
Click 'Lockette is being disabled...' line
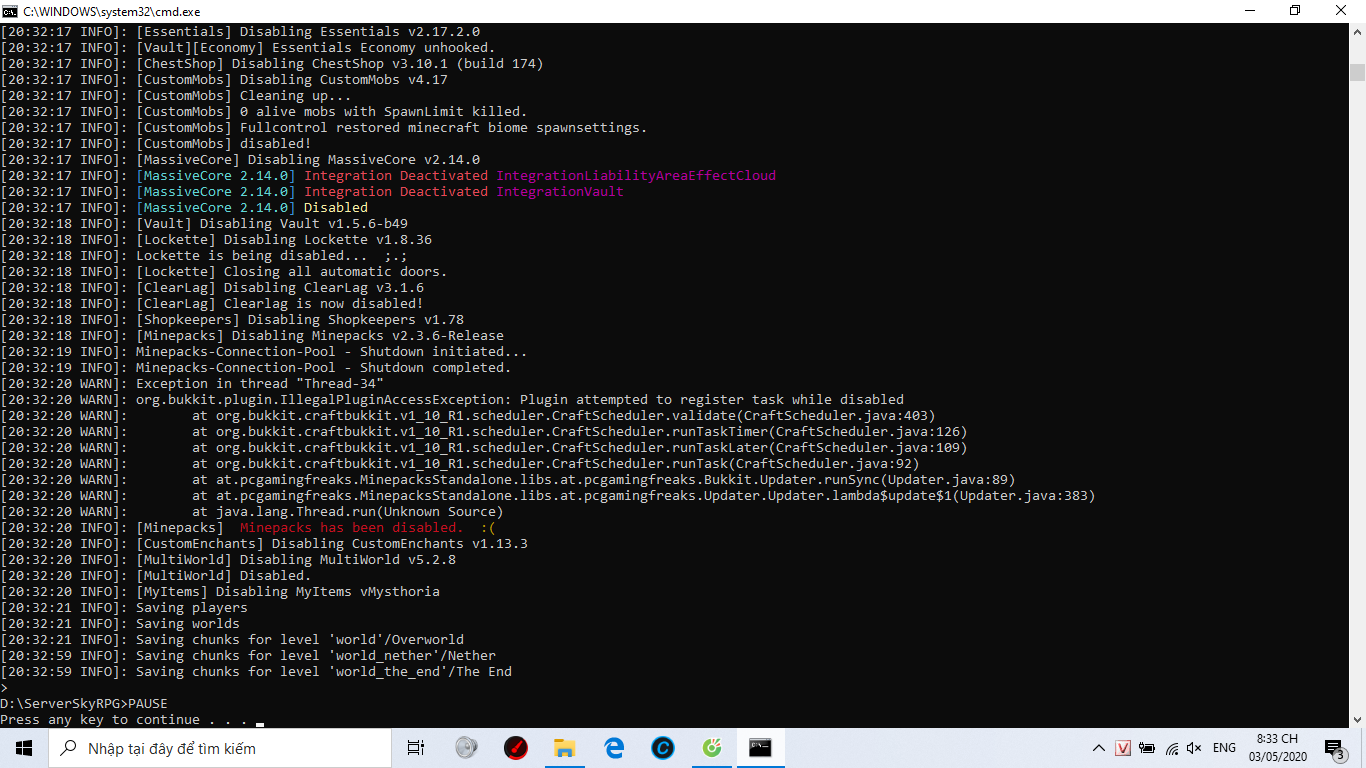[204, 255]
